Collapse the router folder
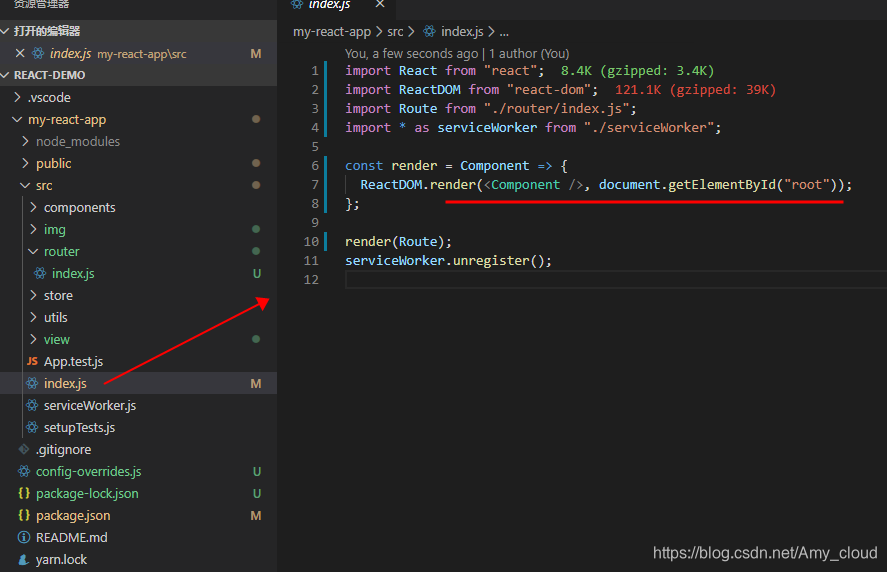This screenshot has width=887, height=572. tap(33, 251)
